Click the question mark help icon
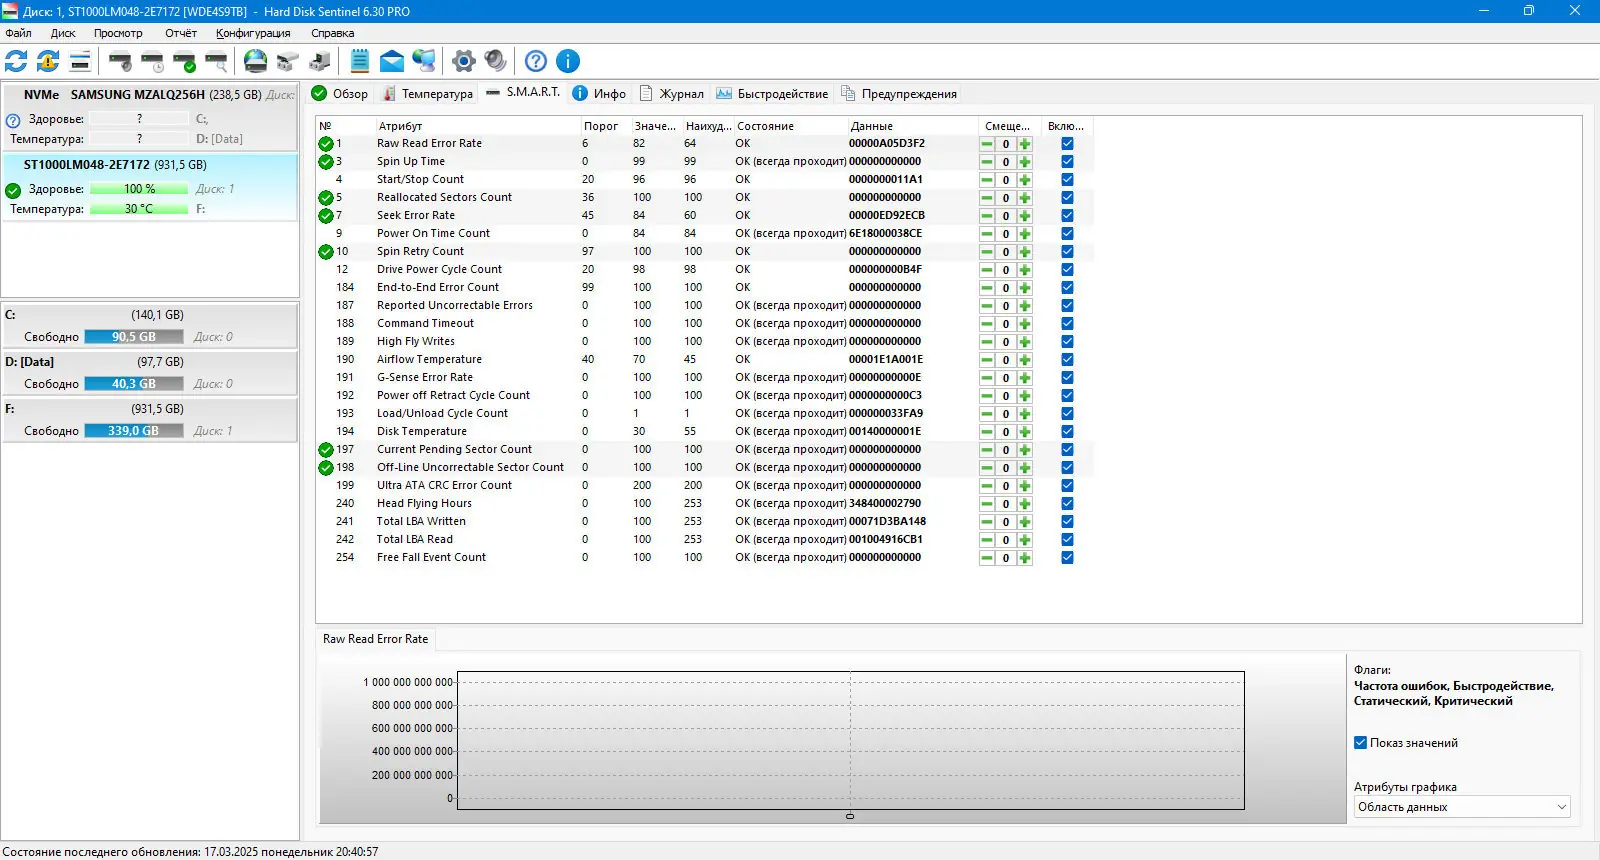1600x860 pixels. pos(536,61)
